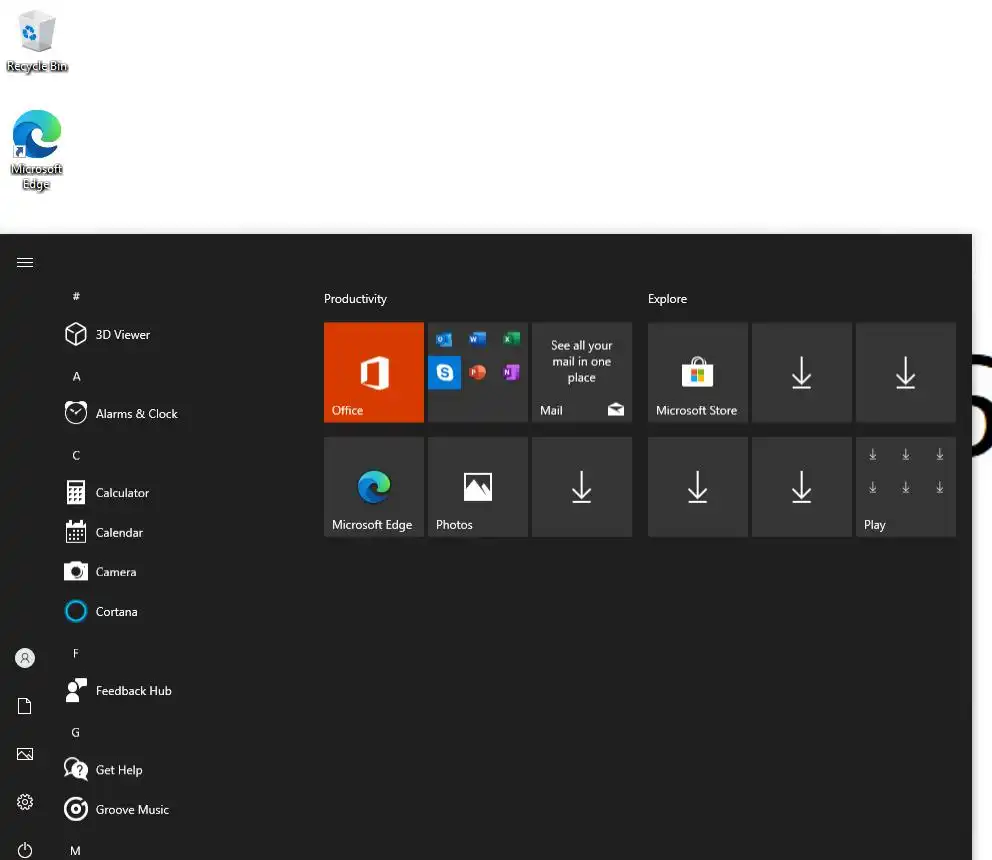The height and width of the screenshot is (860, 992).
Task: Select the Microsoft Edge desktop shortcut
Action: point(37,150)
